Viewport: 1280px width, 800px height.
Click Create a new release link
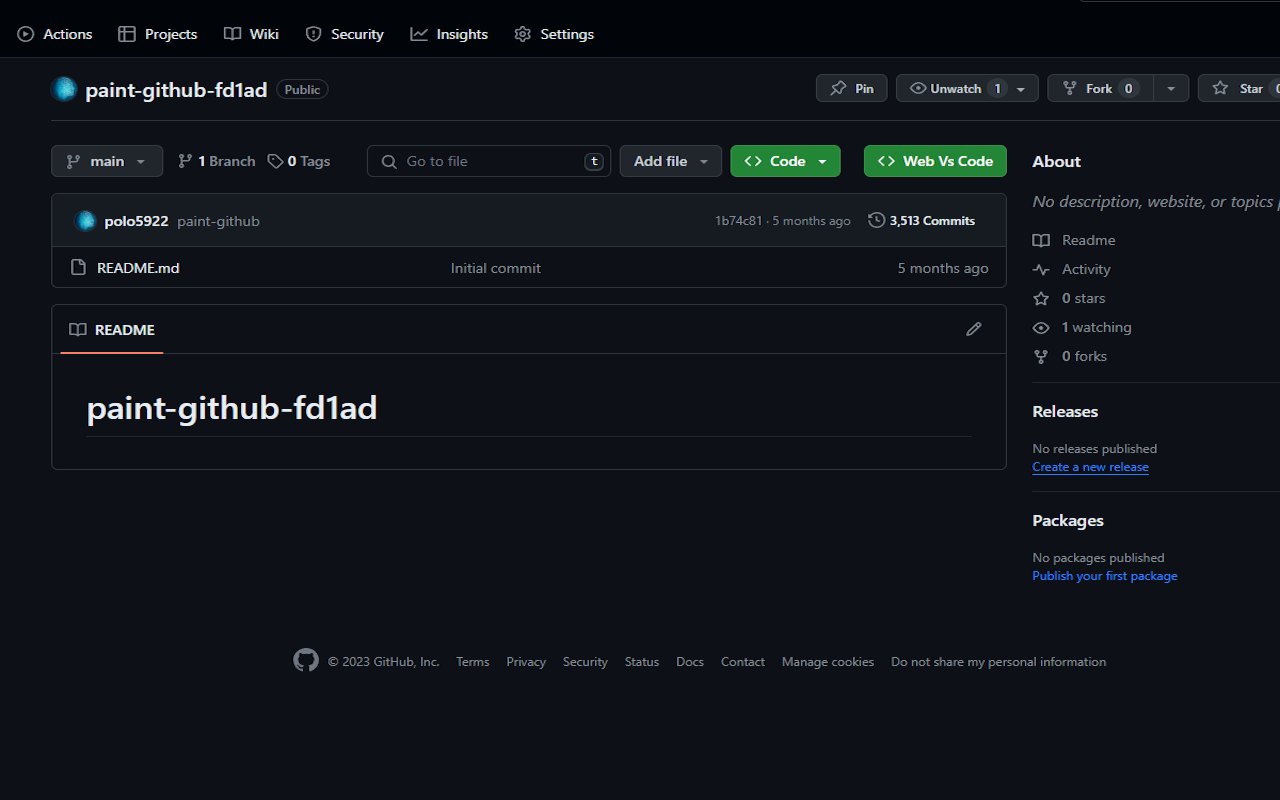point(1090,467)
